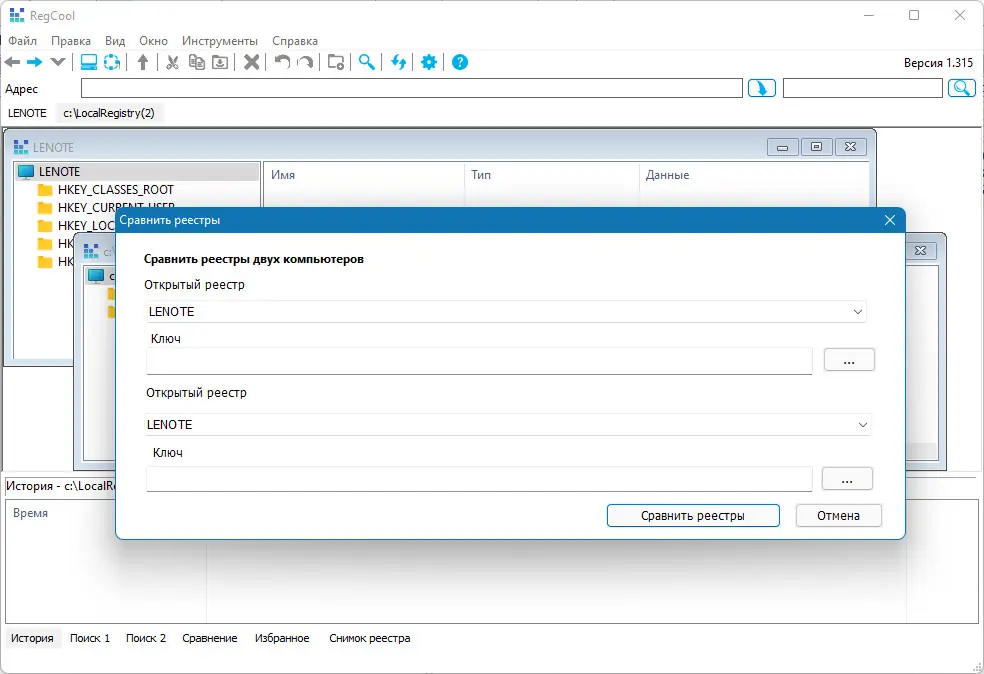Viewport: 984px width, 674px height.
Task: Switch to the LENOTE registry tab
Action: [x=27, y=113]
